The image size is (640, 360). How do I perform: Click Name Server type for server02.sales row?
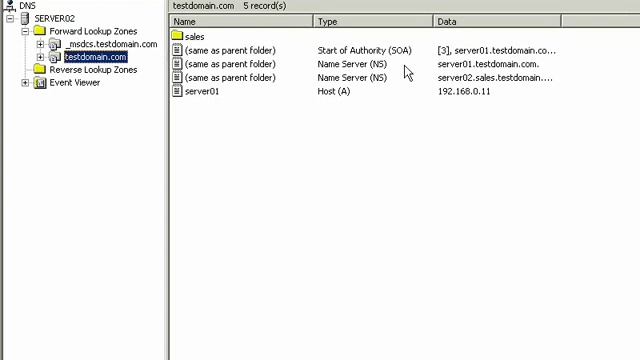pyautogui.click(x=352, y=78)
